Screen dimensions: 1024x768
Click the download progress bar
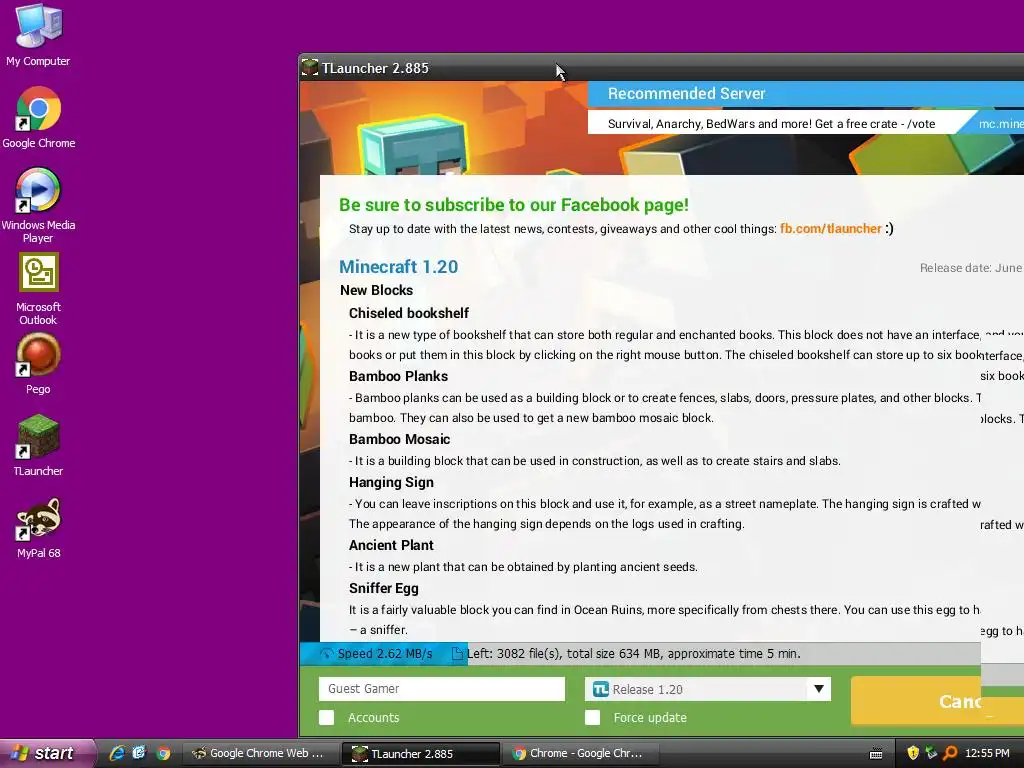tap(640, 654)
